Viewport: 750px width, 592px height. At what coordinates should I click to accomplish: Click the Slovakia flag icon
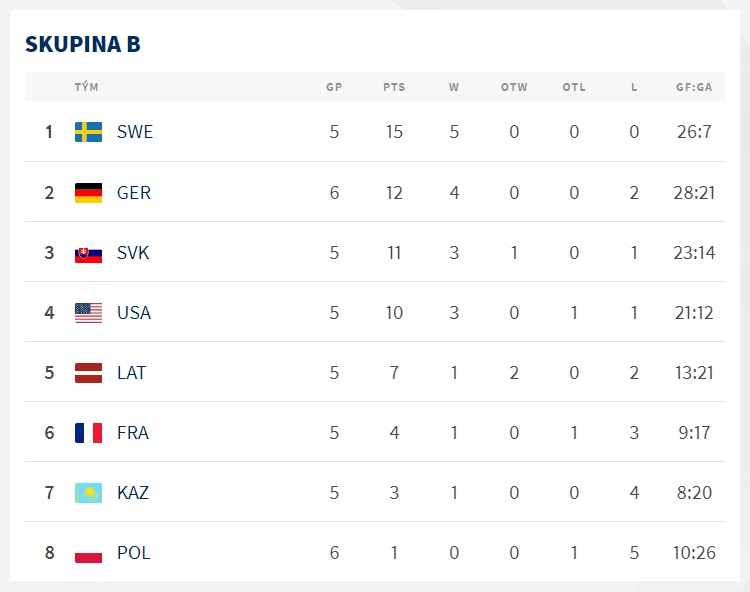pyautogui.click(x=88, y=254)
